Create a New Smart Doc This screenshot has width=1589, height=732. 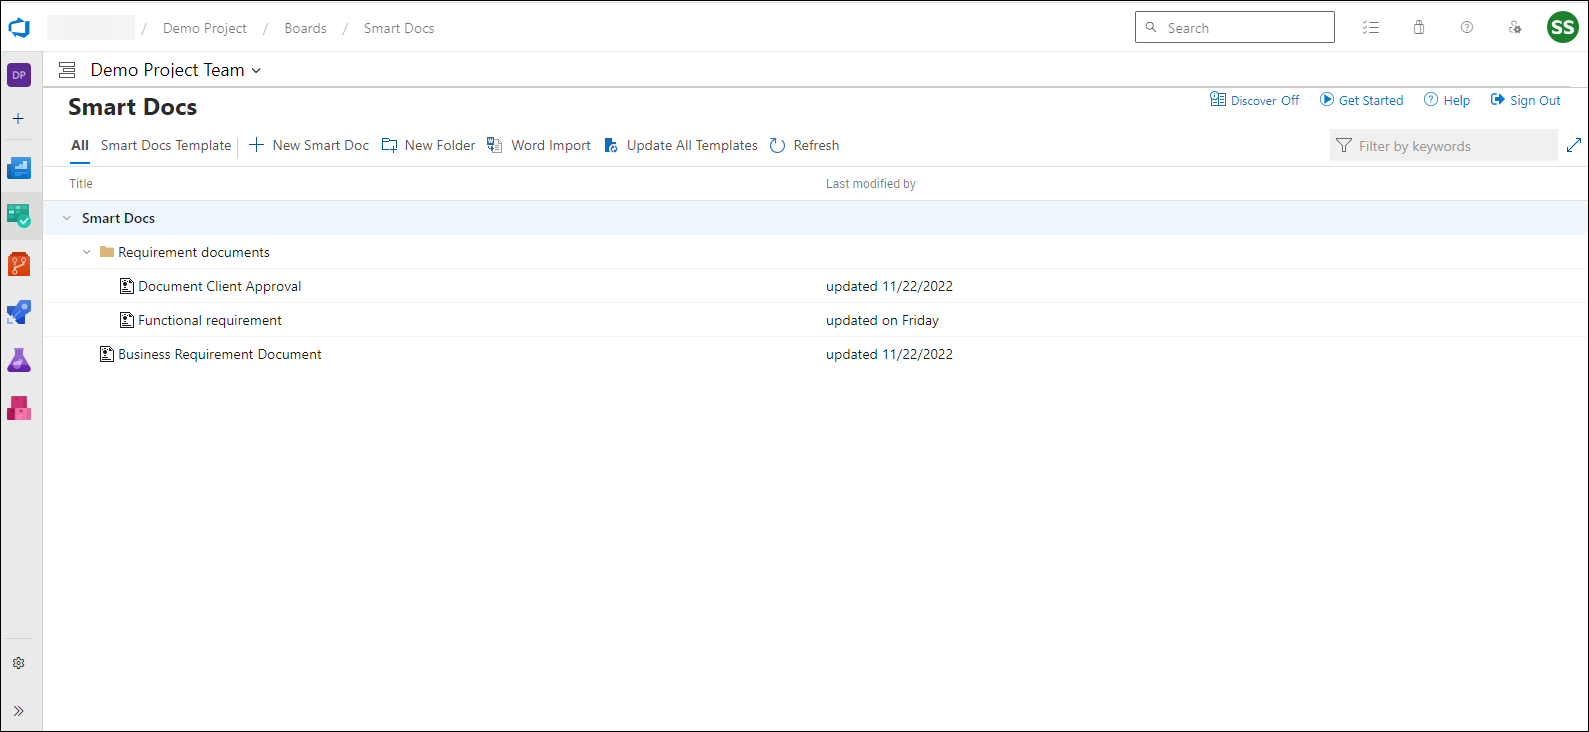click(x=309, y=145)
